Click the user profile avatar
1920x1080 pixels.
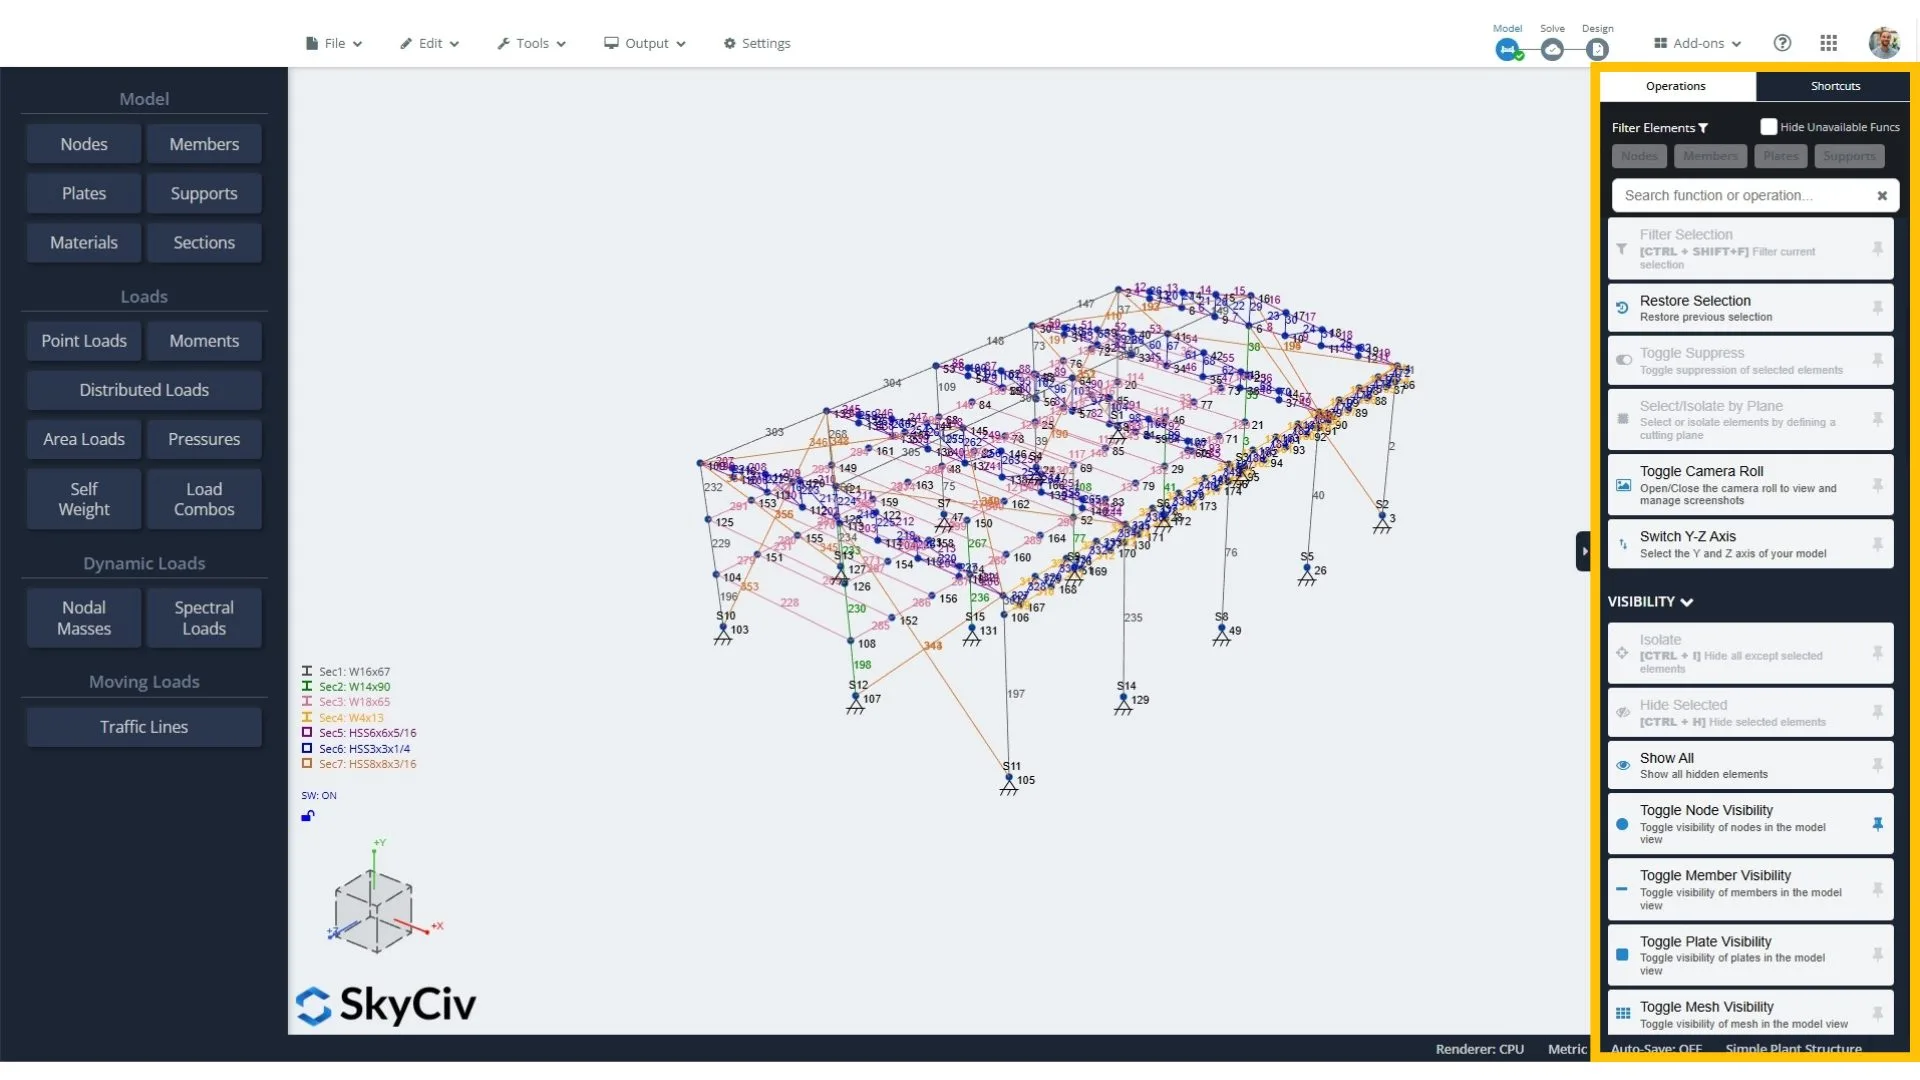(x=1884, y=43)
